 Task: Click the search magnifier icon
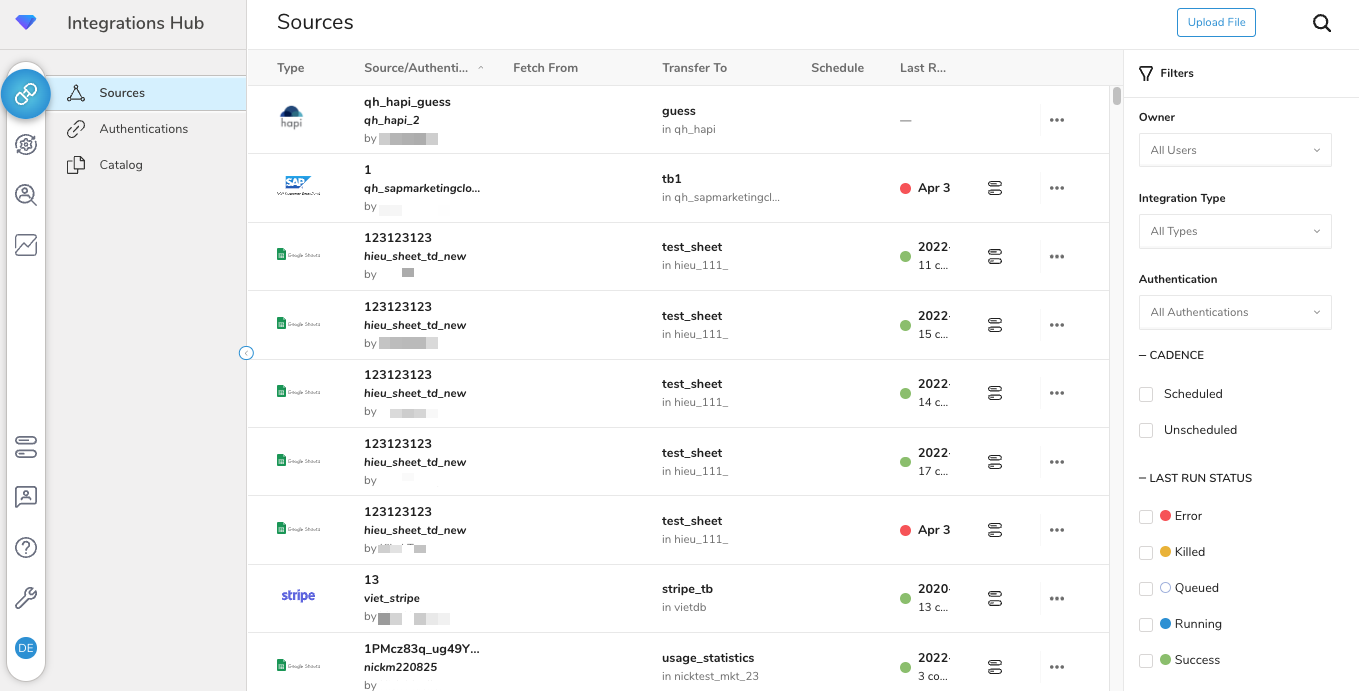[x=1321, y=24]
